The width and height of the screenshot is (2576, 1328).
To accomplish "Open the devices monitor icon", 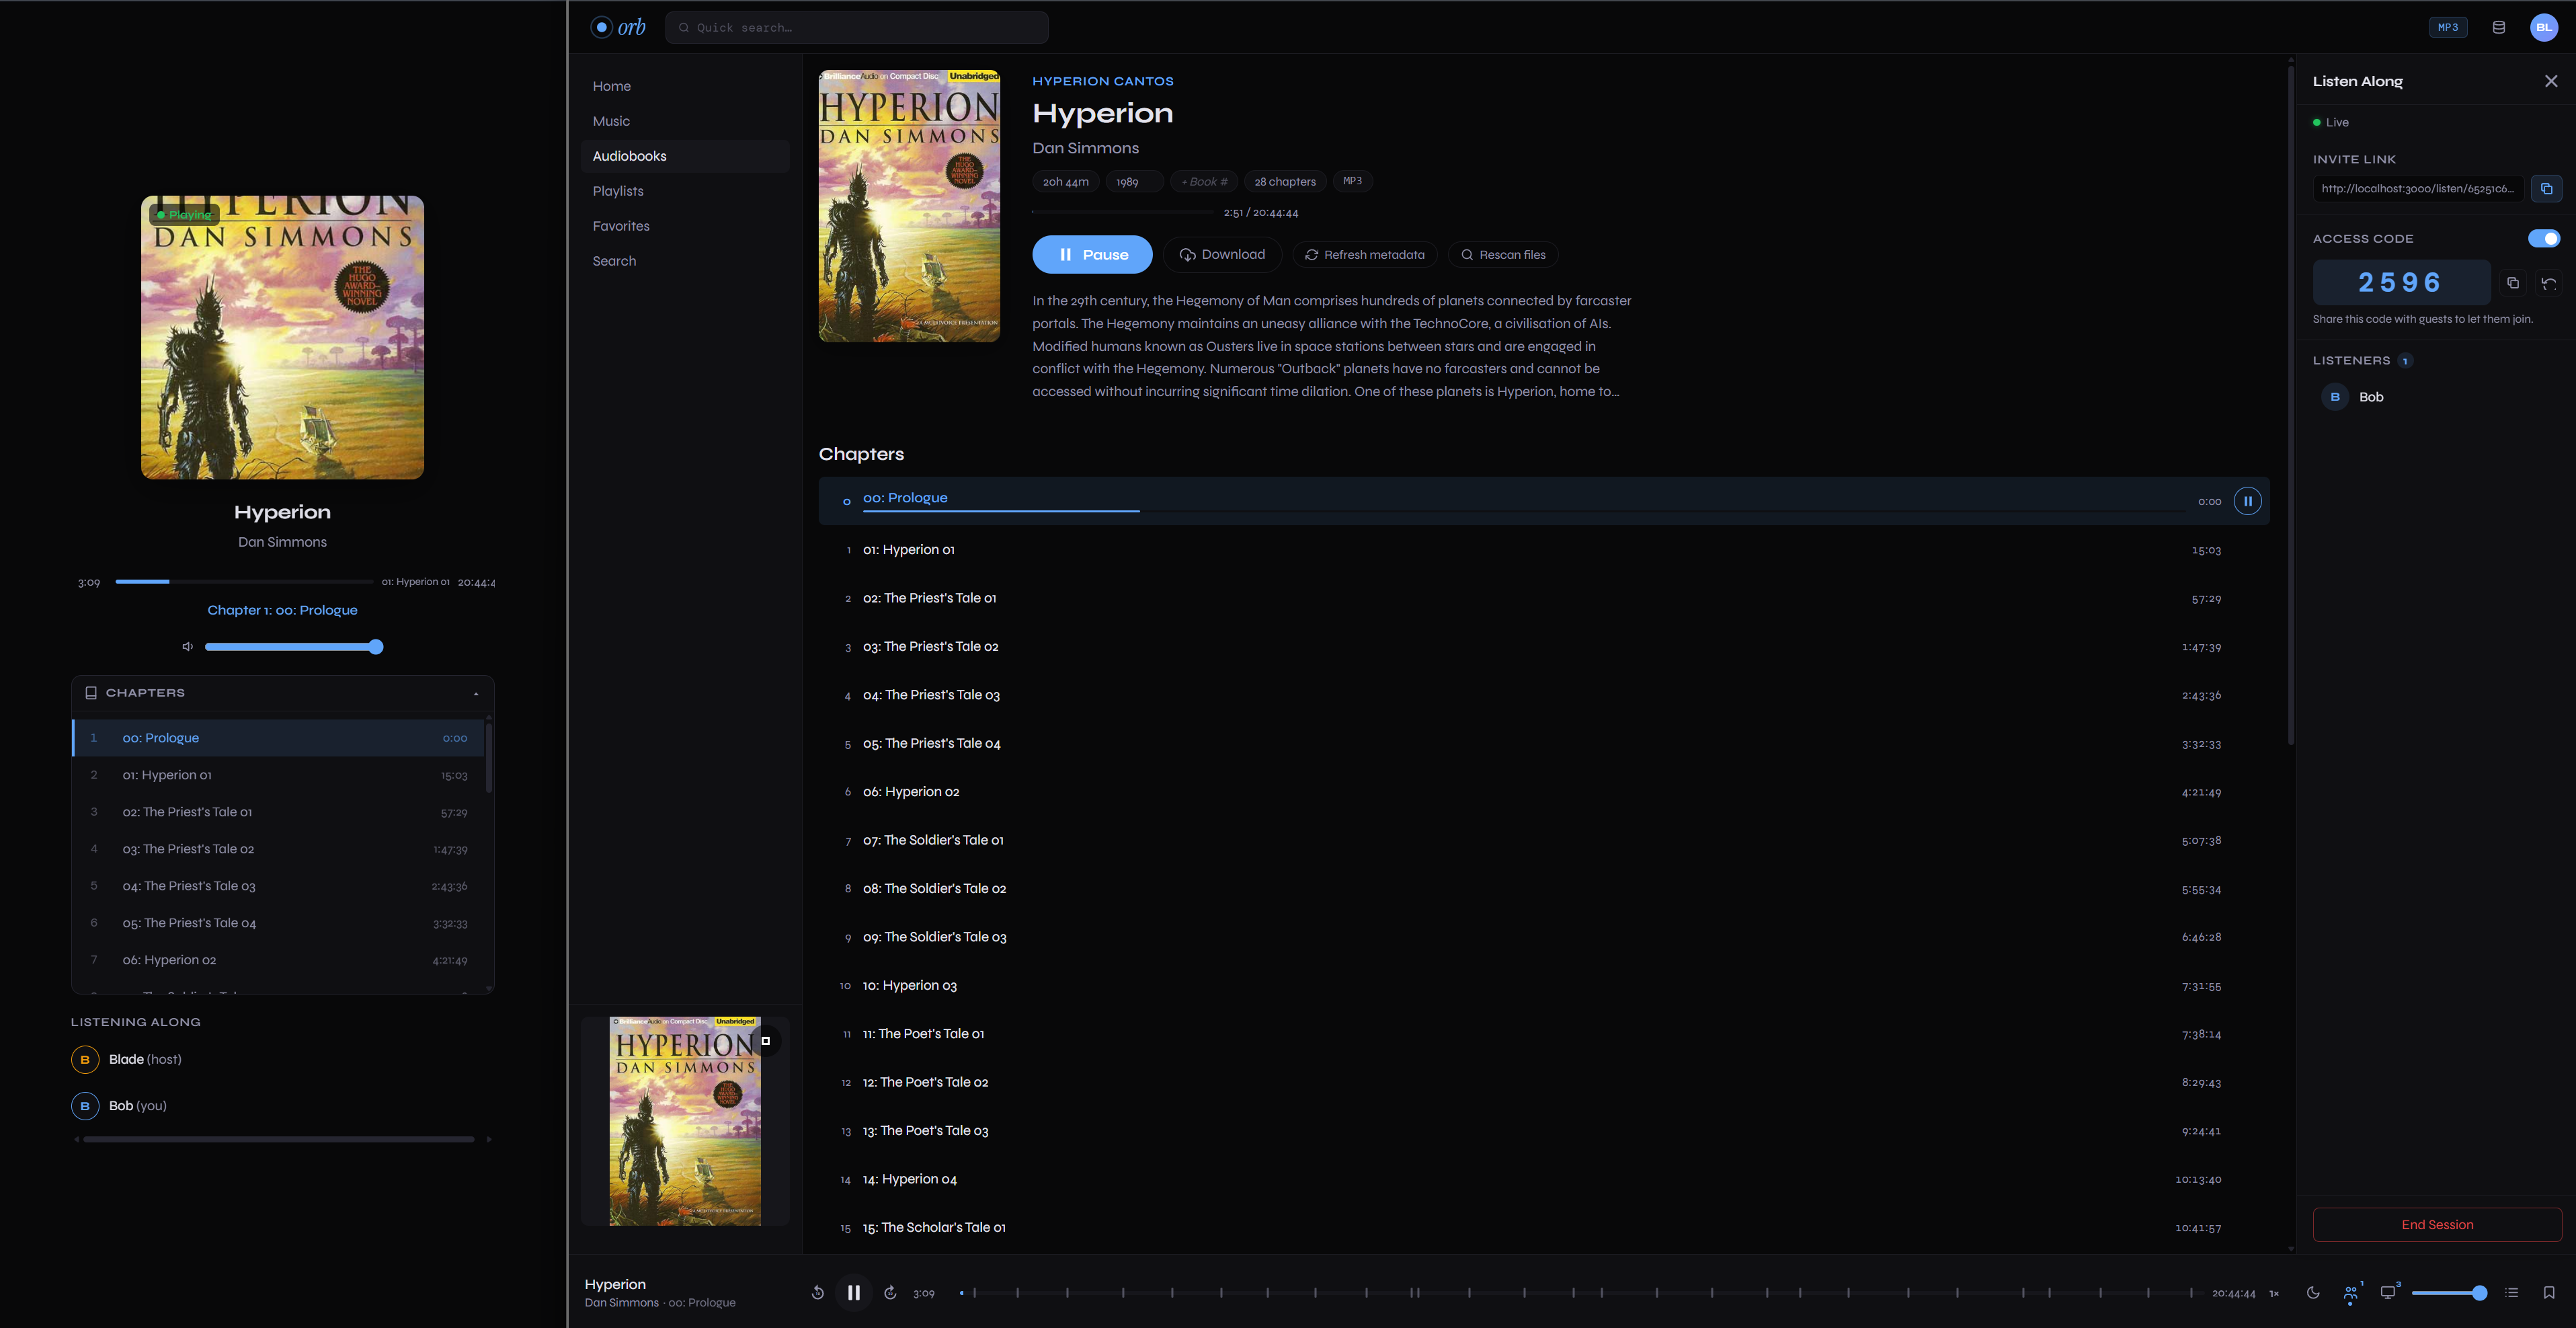I will [x=2387, y=1292].
